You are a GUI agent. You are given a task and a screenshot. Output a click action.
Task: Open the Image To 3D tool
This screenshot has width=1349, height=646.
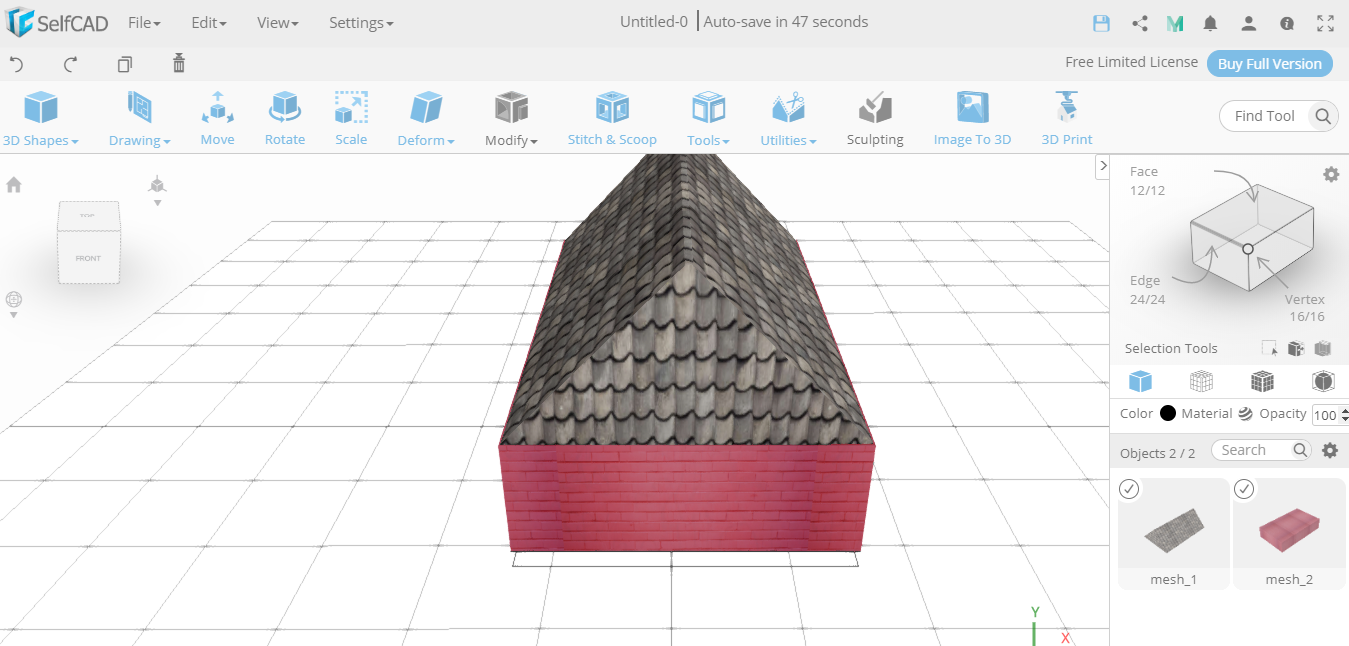click(971, 117)
